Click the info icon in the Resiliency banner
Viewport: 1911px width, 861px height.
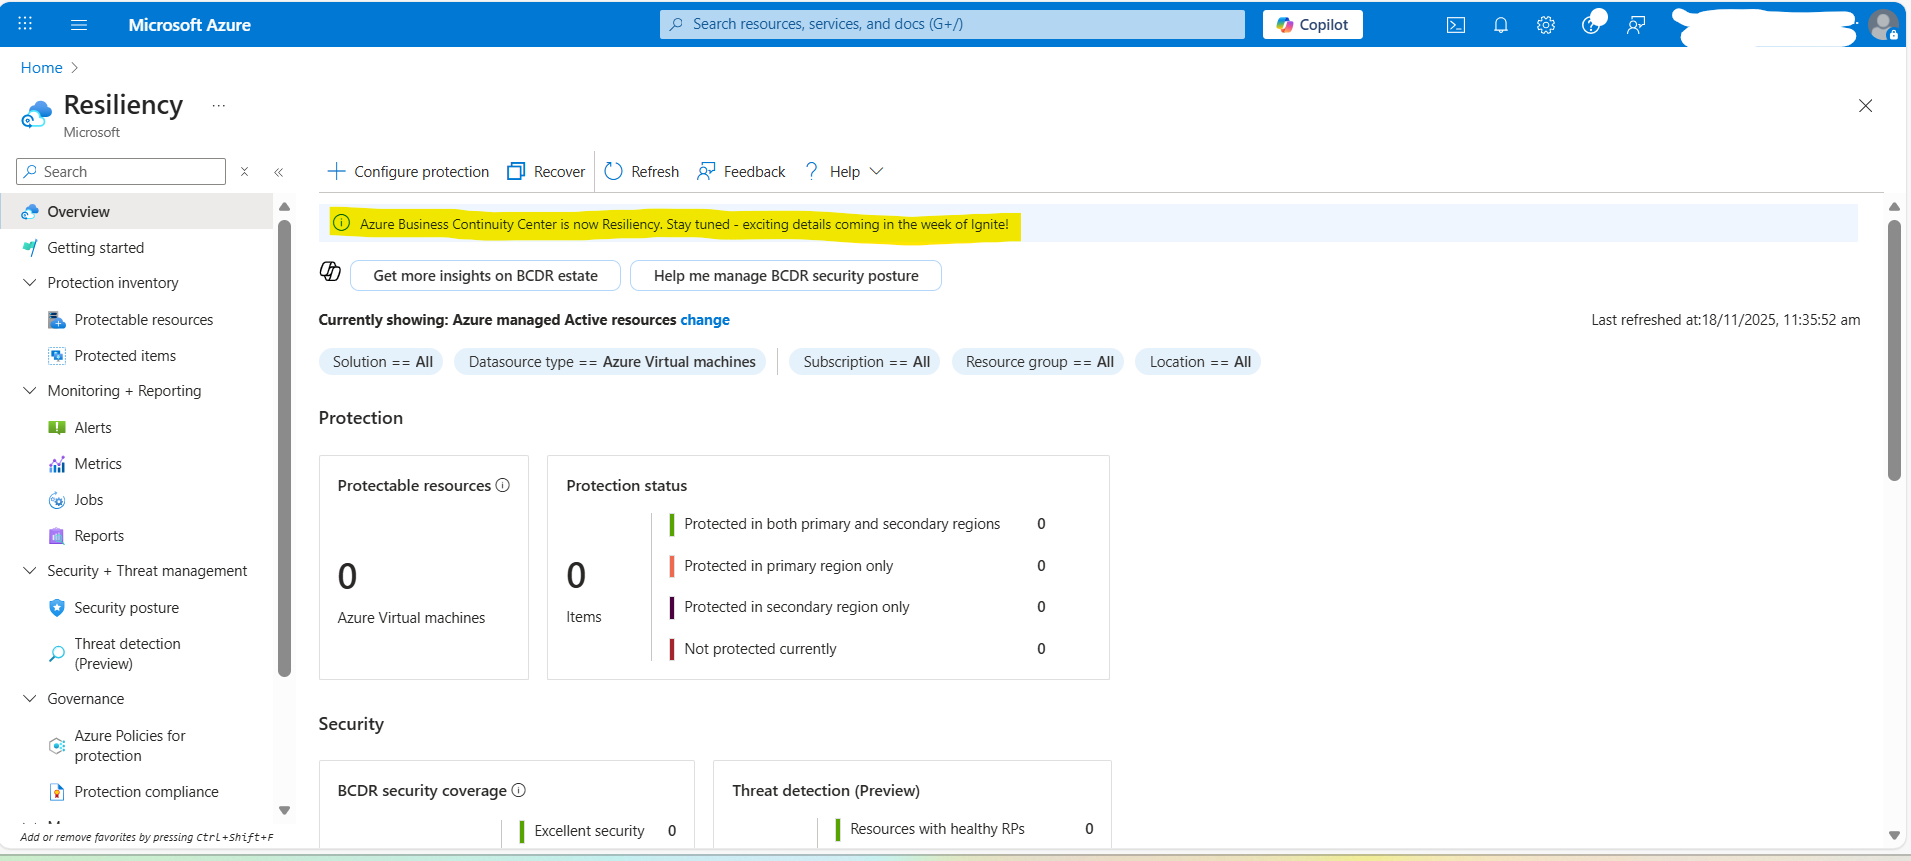(x=341, y=223)
